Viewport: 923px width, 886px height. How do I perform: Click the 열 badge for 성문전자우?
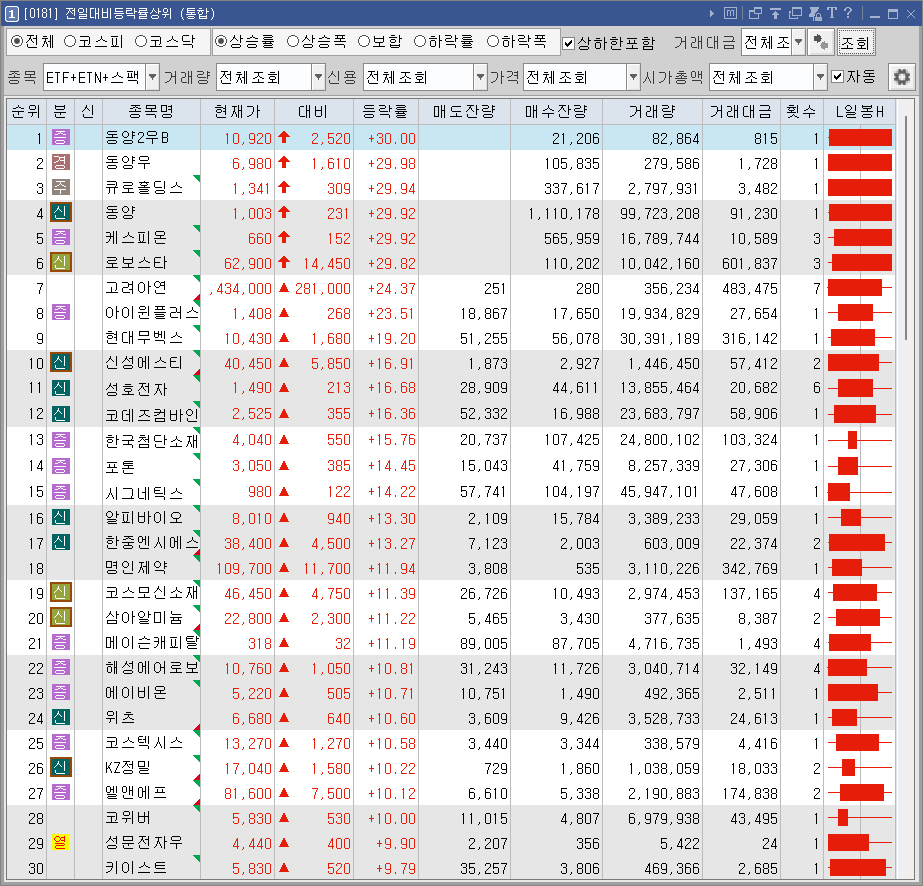pyautogui.click(x=61, y=842)
